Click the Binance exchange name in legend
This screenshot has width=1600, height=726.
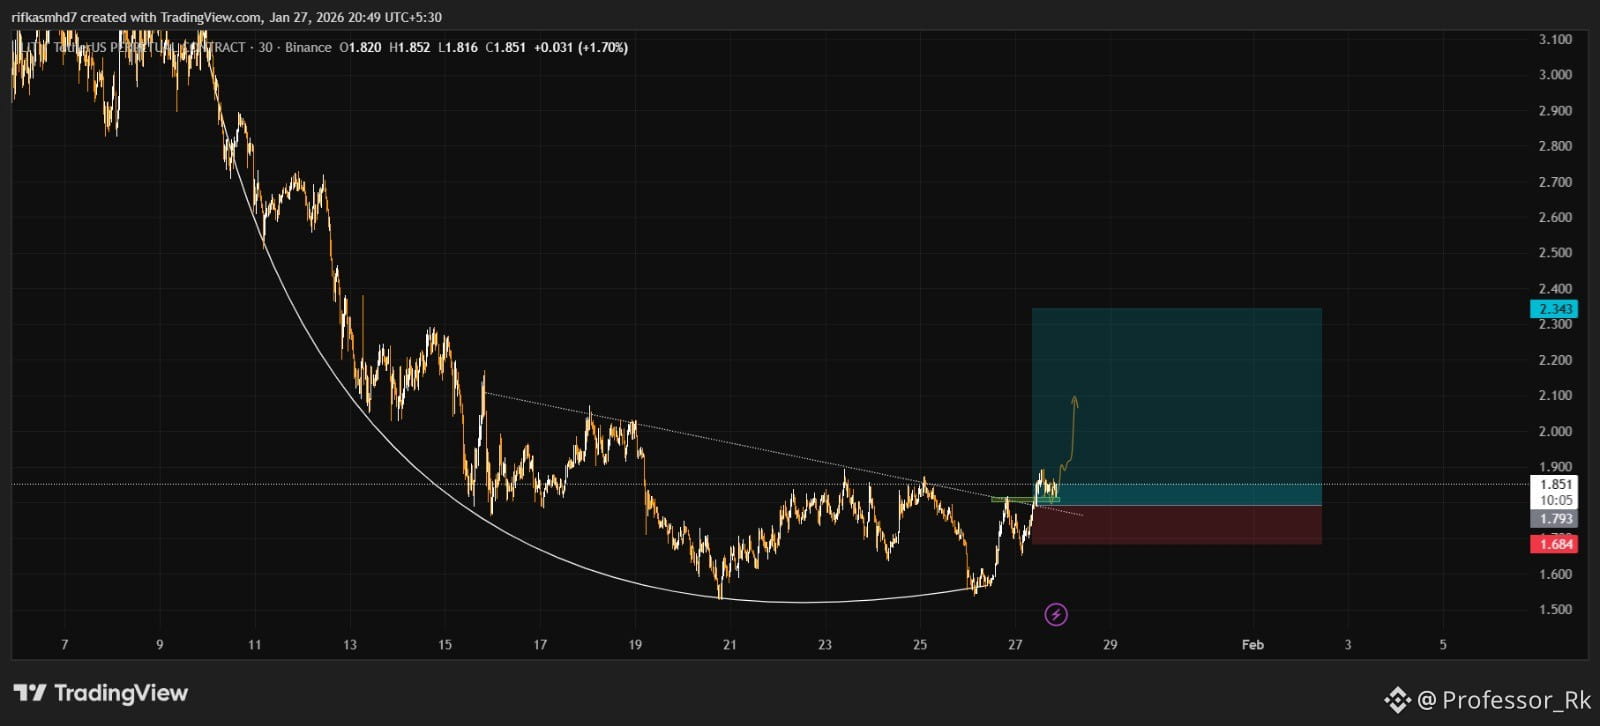(308, 47)
